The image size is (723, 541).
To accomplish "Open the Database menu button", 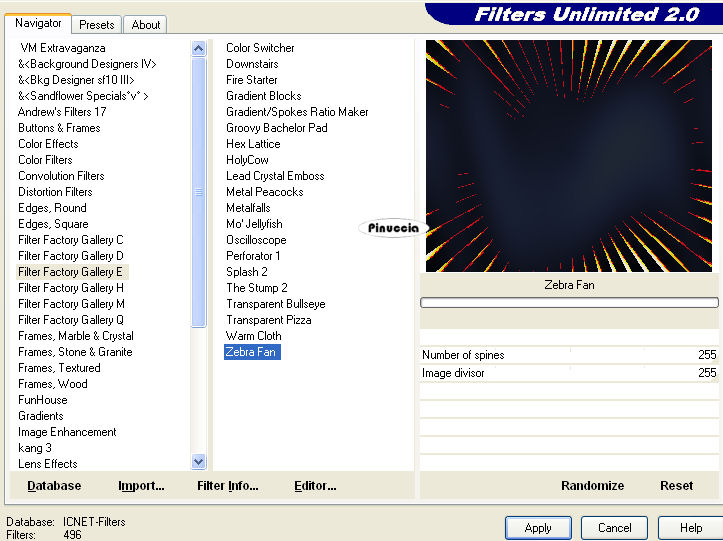I will pyautogui.click(x=54, y=486).
